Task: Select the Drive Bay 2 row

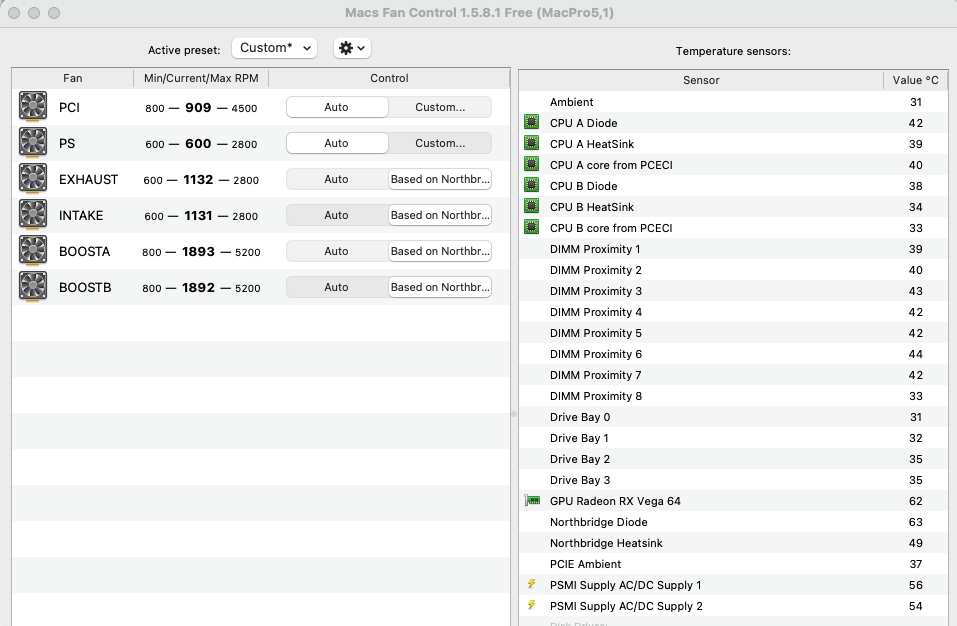Action: pyautogui.click(x=734, y=459)
